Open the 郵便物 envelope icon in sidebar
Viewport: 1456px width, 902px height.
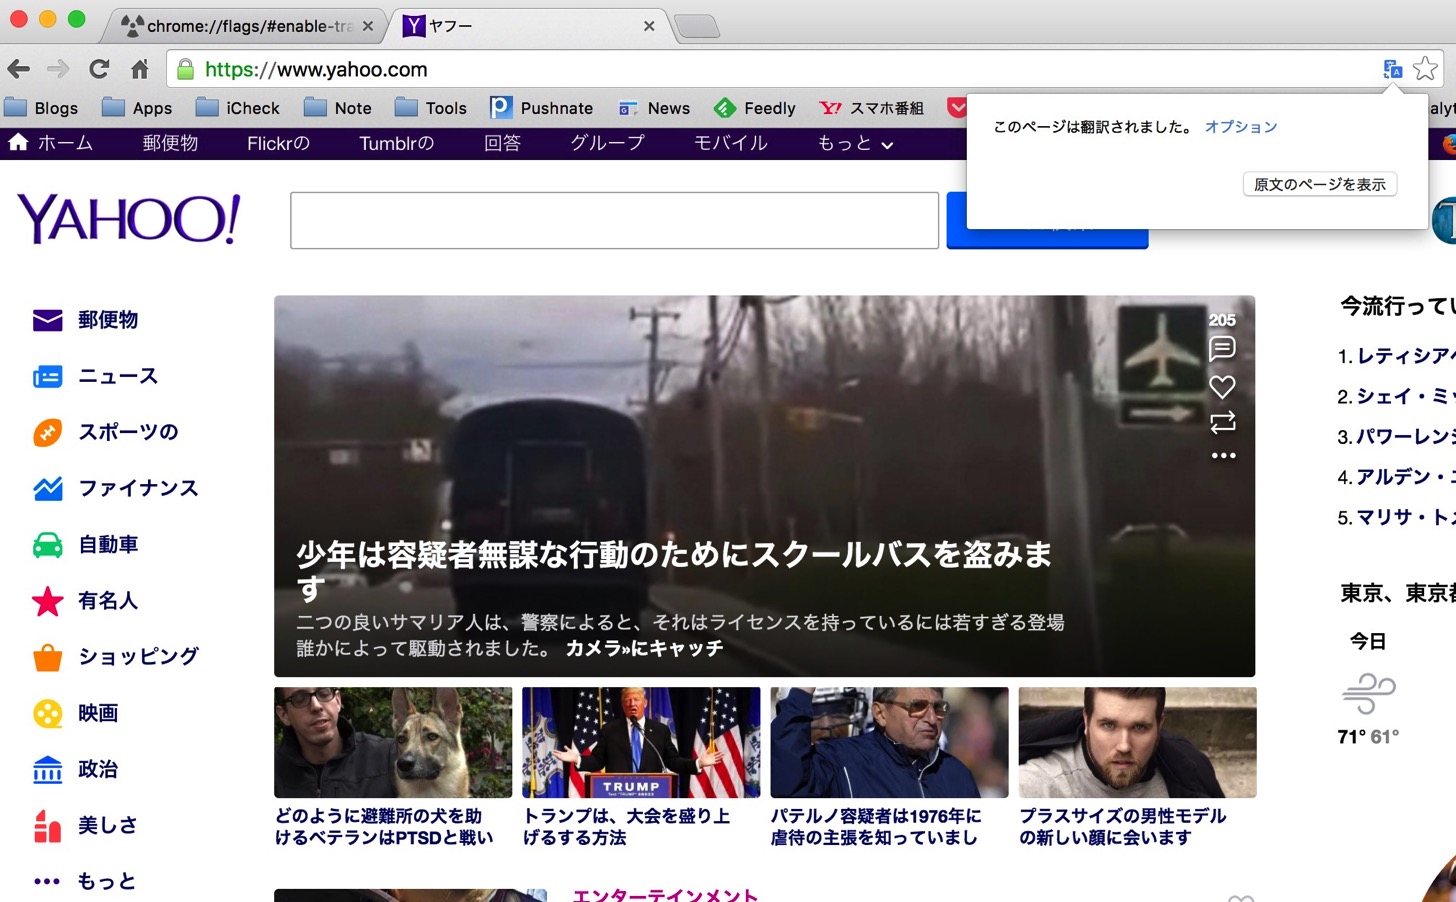(47, 320)
